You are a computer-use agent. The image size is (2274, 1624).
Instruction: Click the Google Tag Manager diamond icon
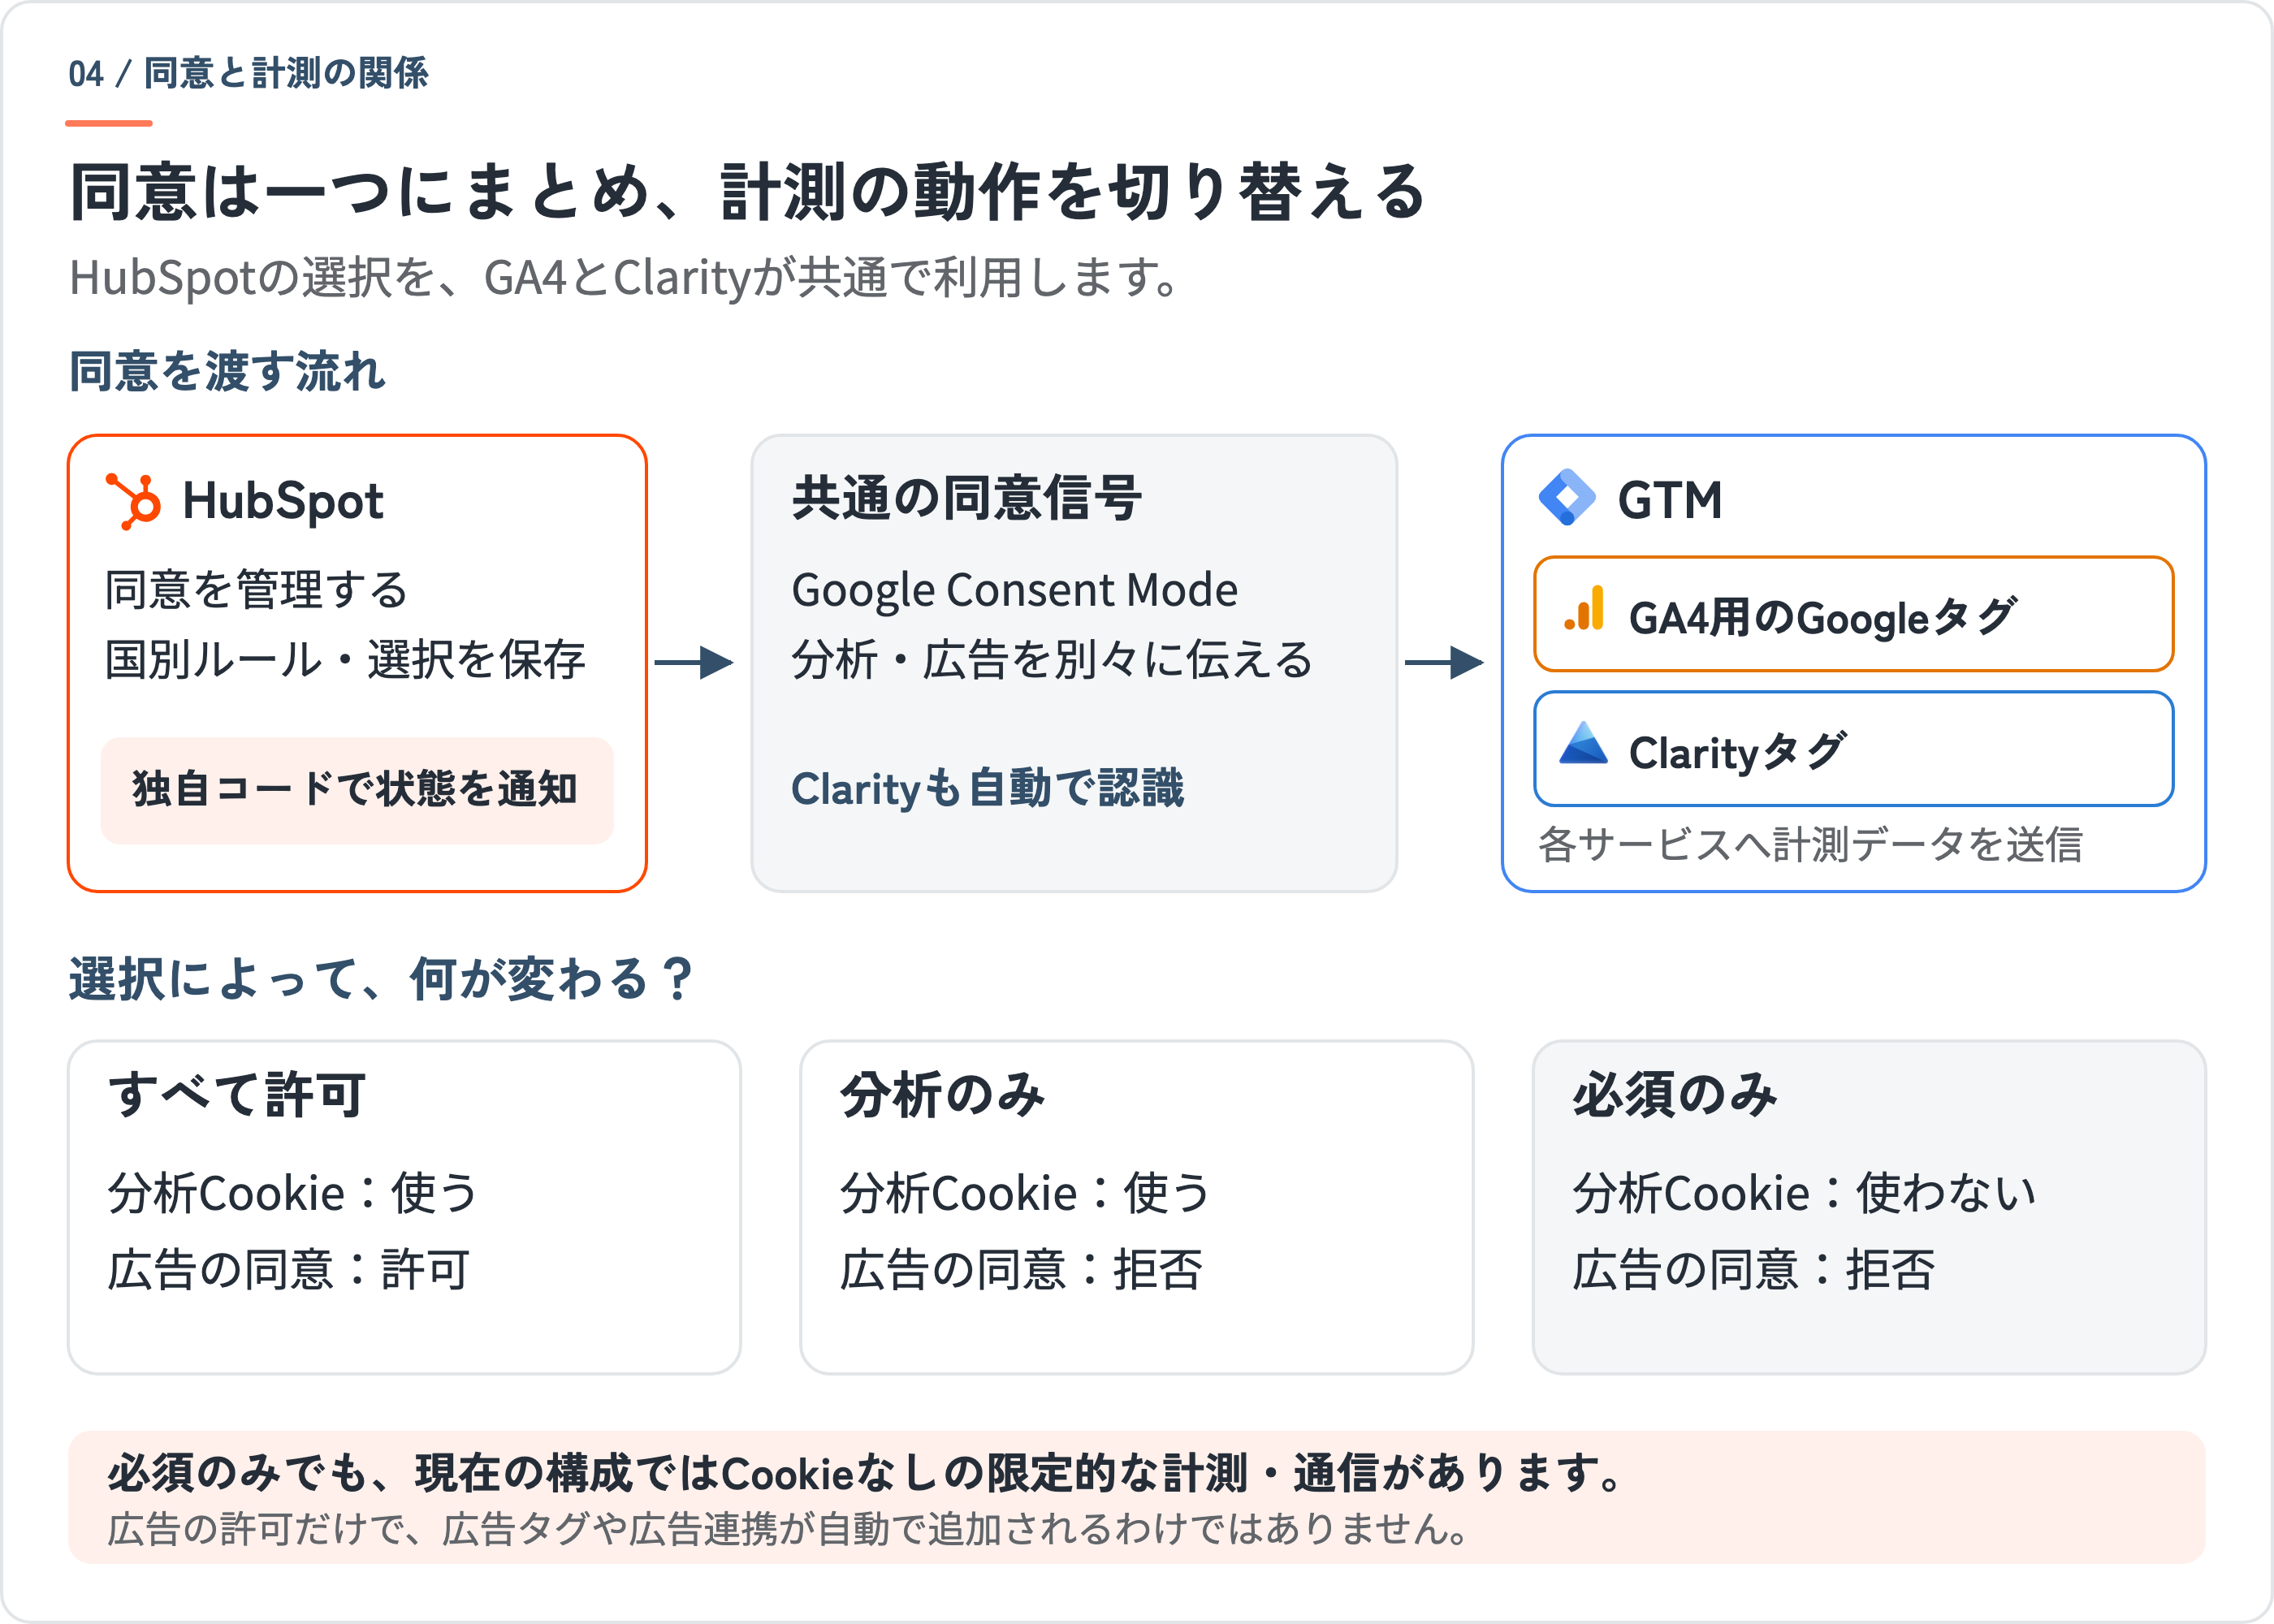[x=1567, y=497]
